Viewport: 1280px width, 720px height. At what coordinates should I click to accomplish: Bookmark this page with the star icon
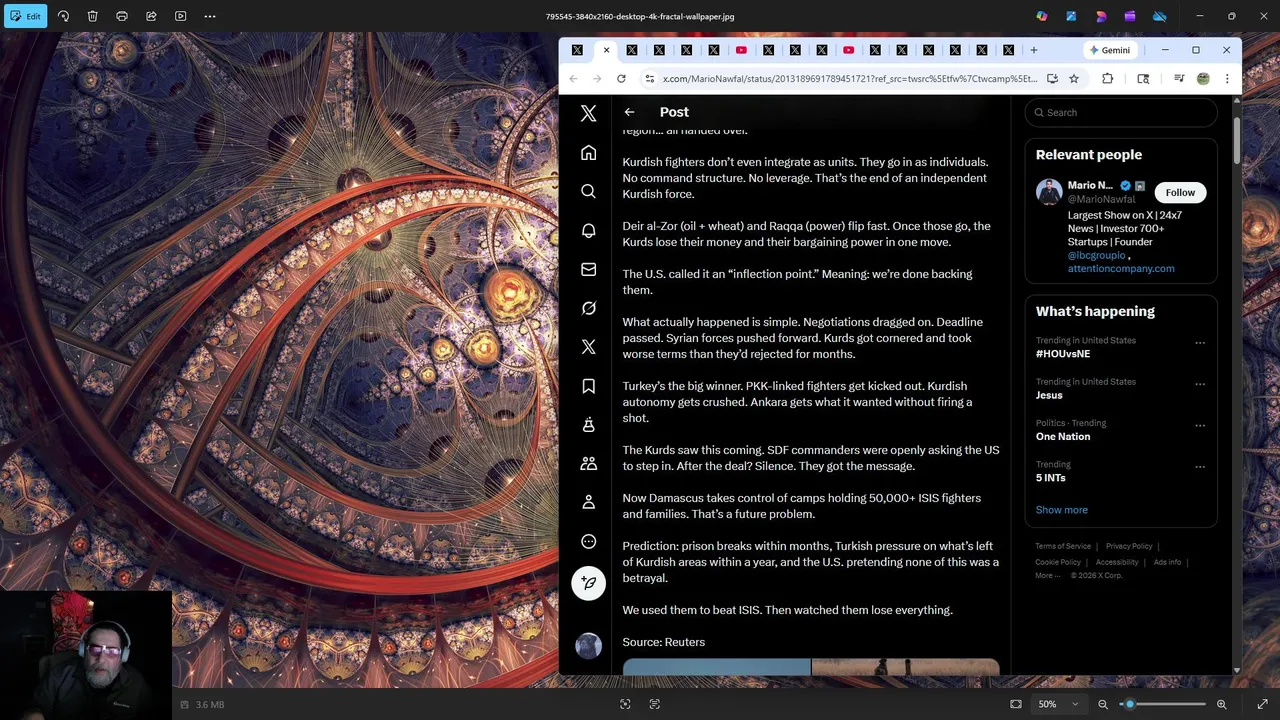pos(1074,78)
